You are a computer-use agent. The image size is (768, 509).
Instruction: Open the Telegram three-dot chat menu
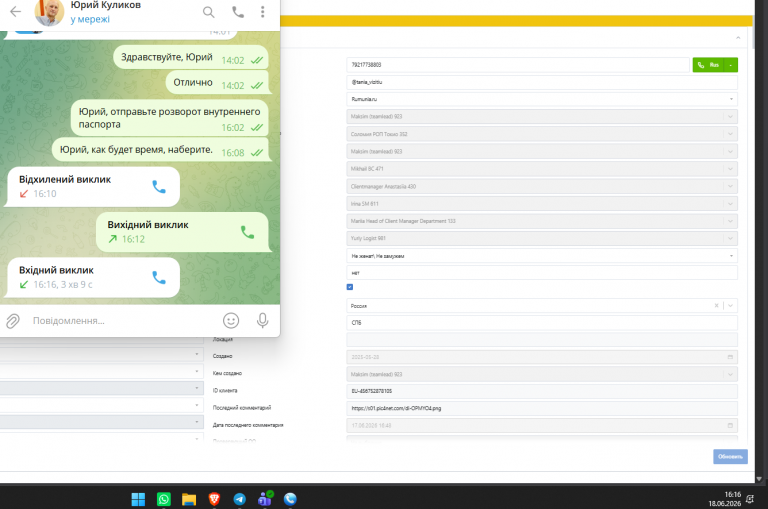(x=263, y=12)
